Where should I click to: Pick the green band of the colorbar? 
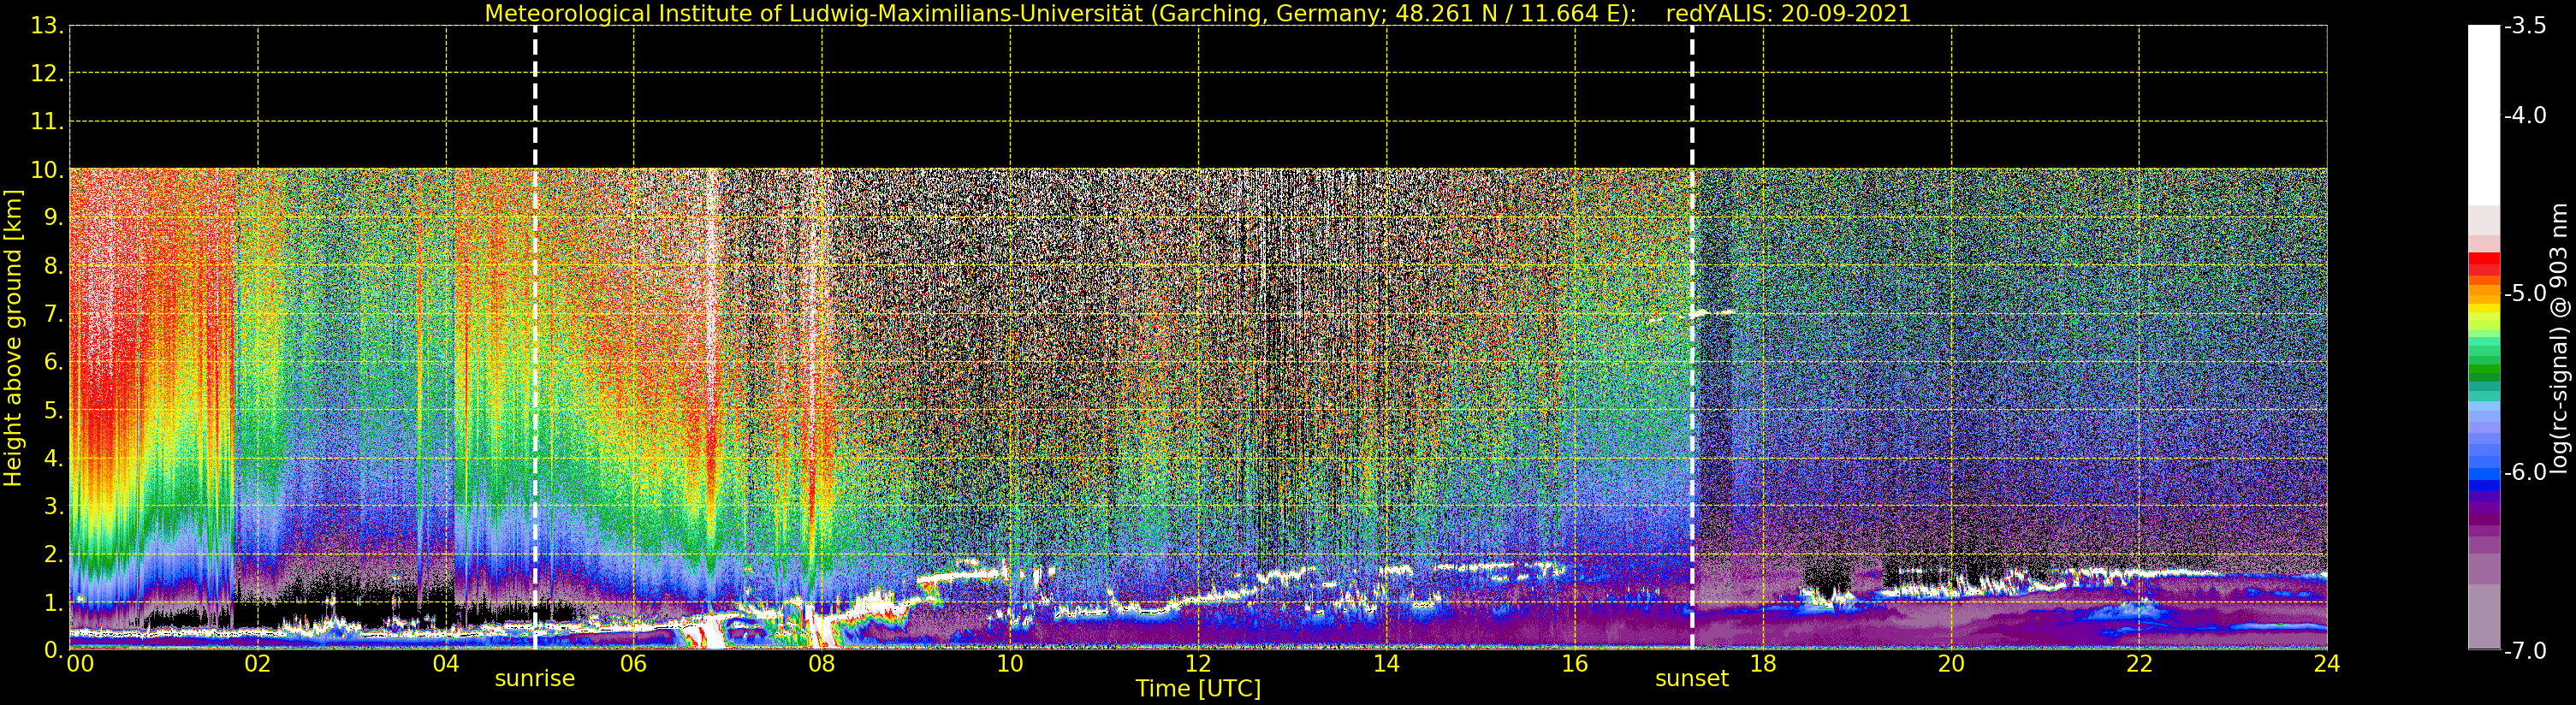2484,370
